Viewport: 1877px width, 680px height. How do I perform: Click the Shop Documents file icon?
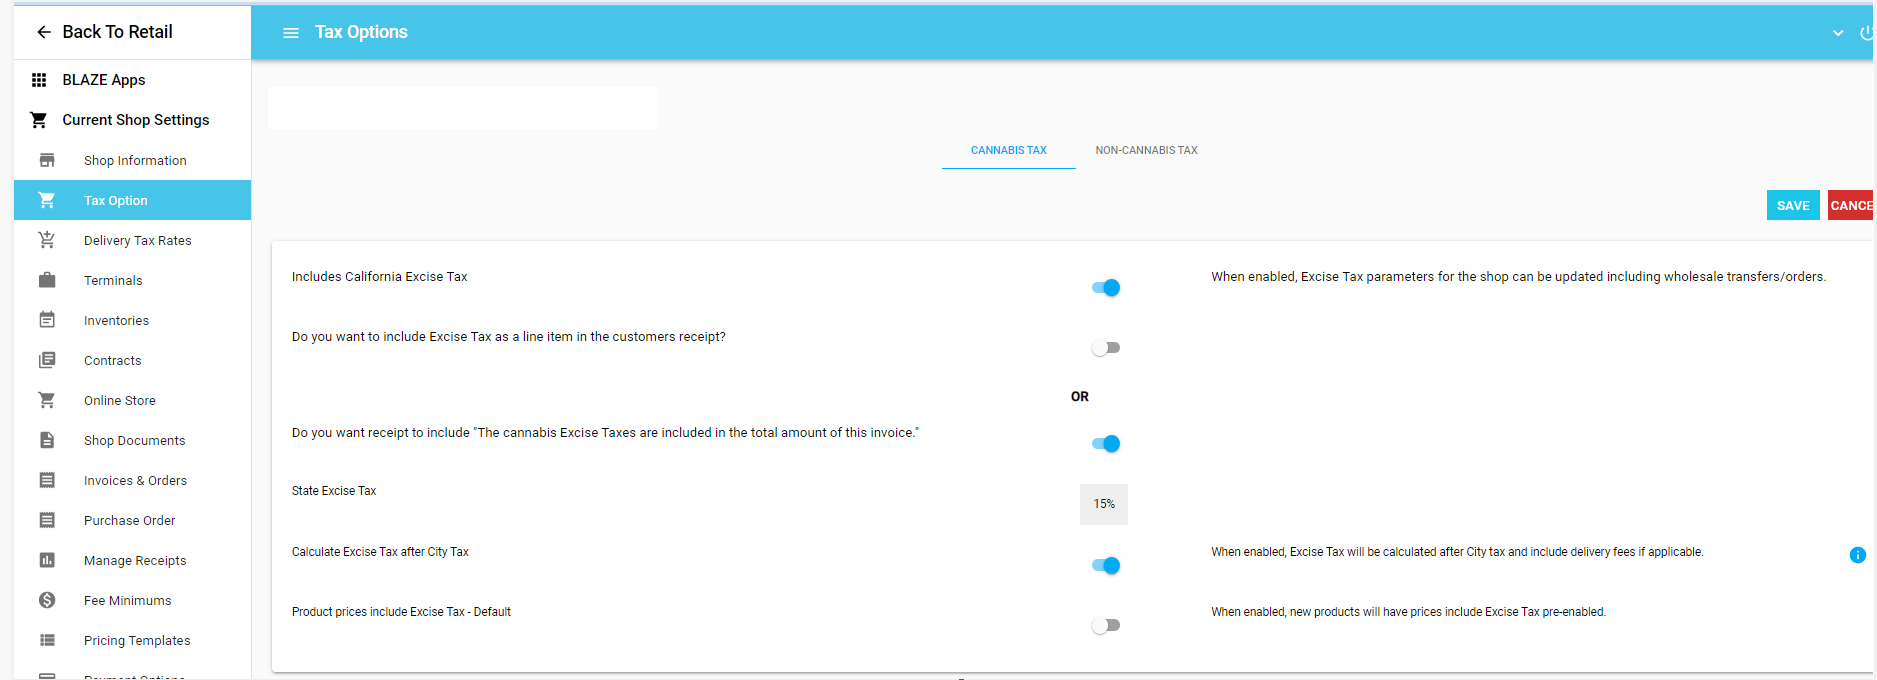coord(47,440)
